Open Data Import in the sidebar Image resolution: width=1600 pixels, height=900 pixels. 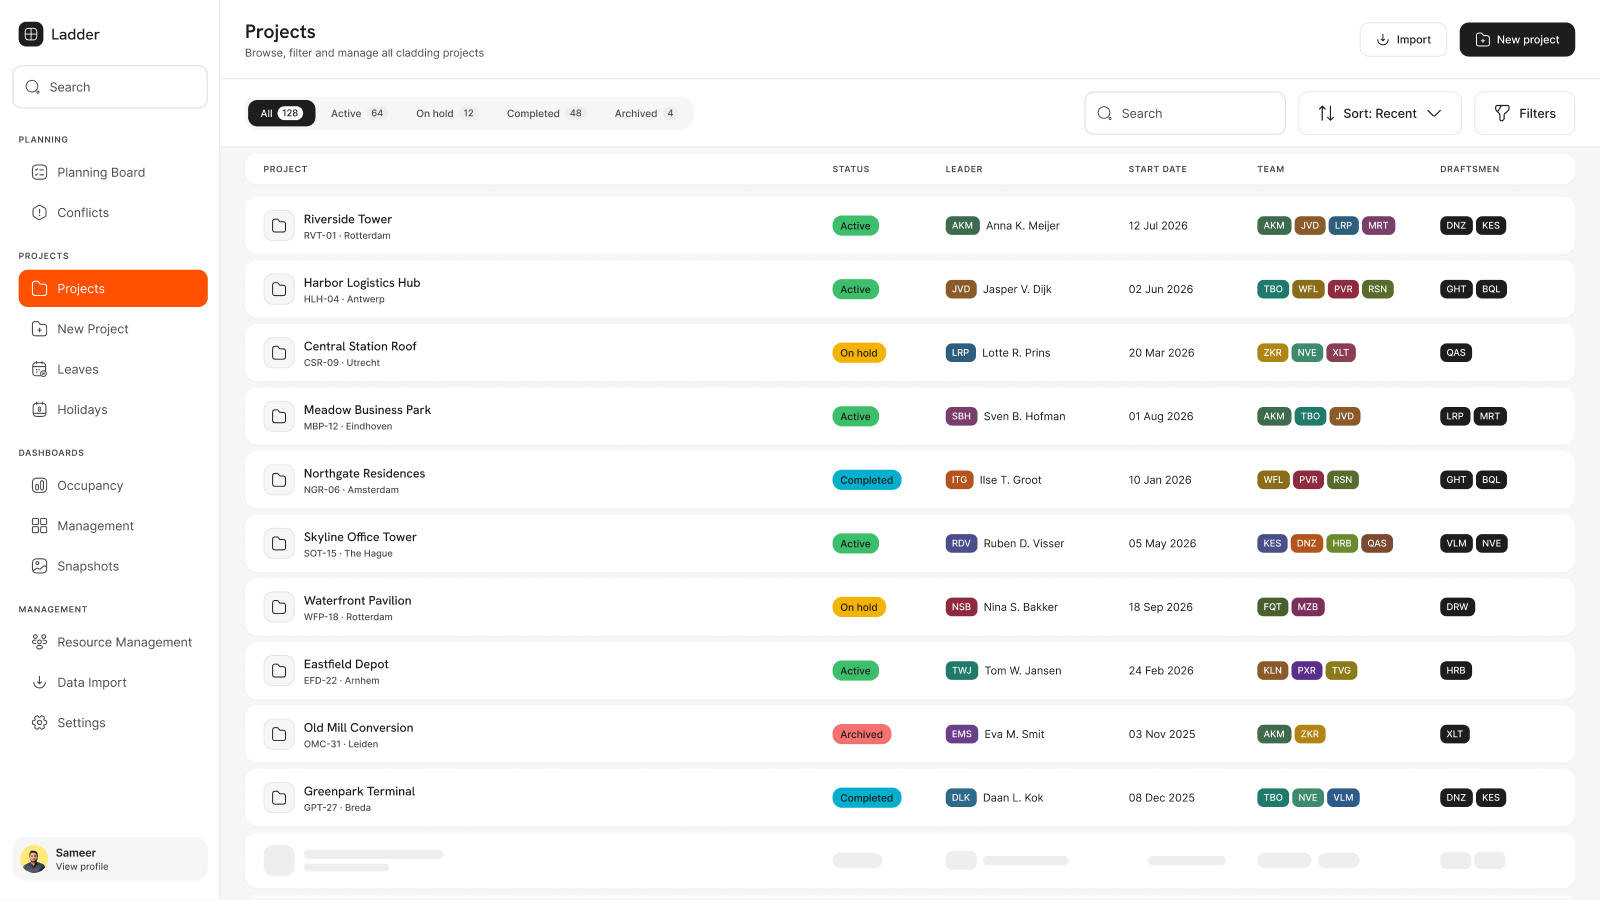tap(113, 682)
